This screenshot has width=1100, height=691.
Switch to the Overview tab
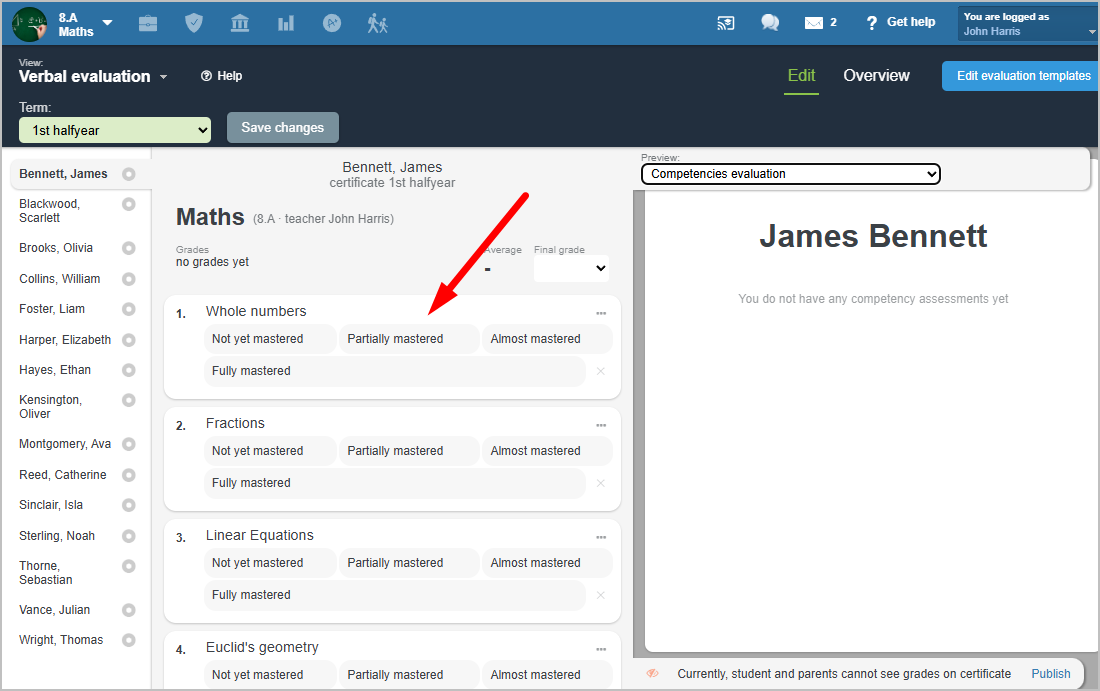click(x=876, y=76)
